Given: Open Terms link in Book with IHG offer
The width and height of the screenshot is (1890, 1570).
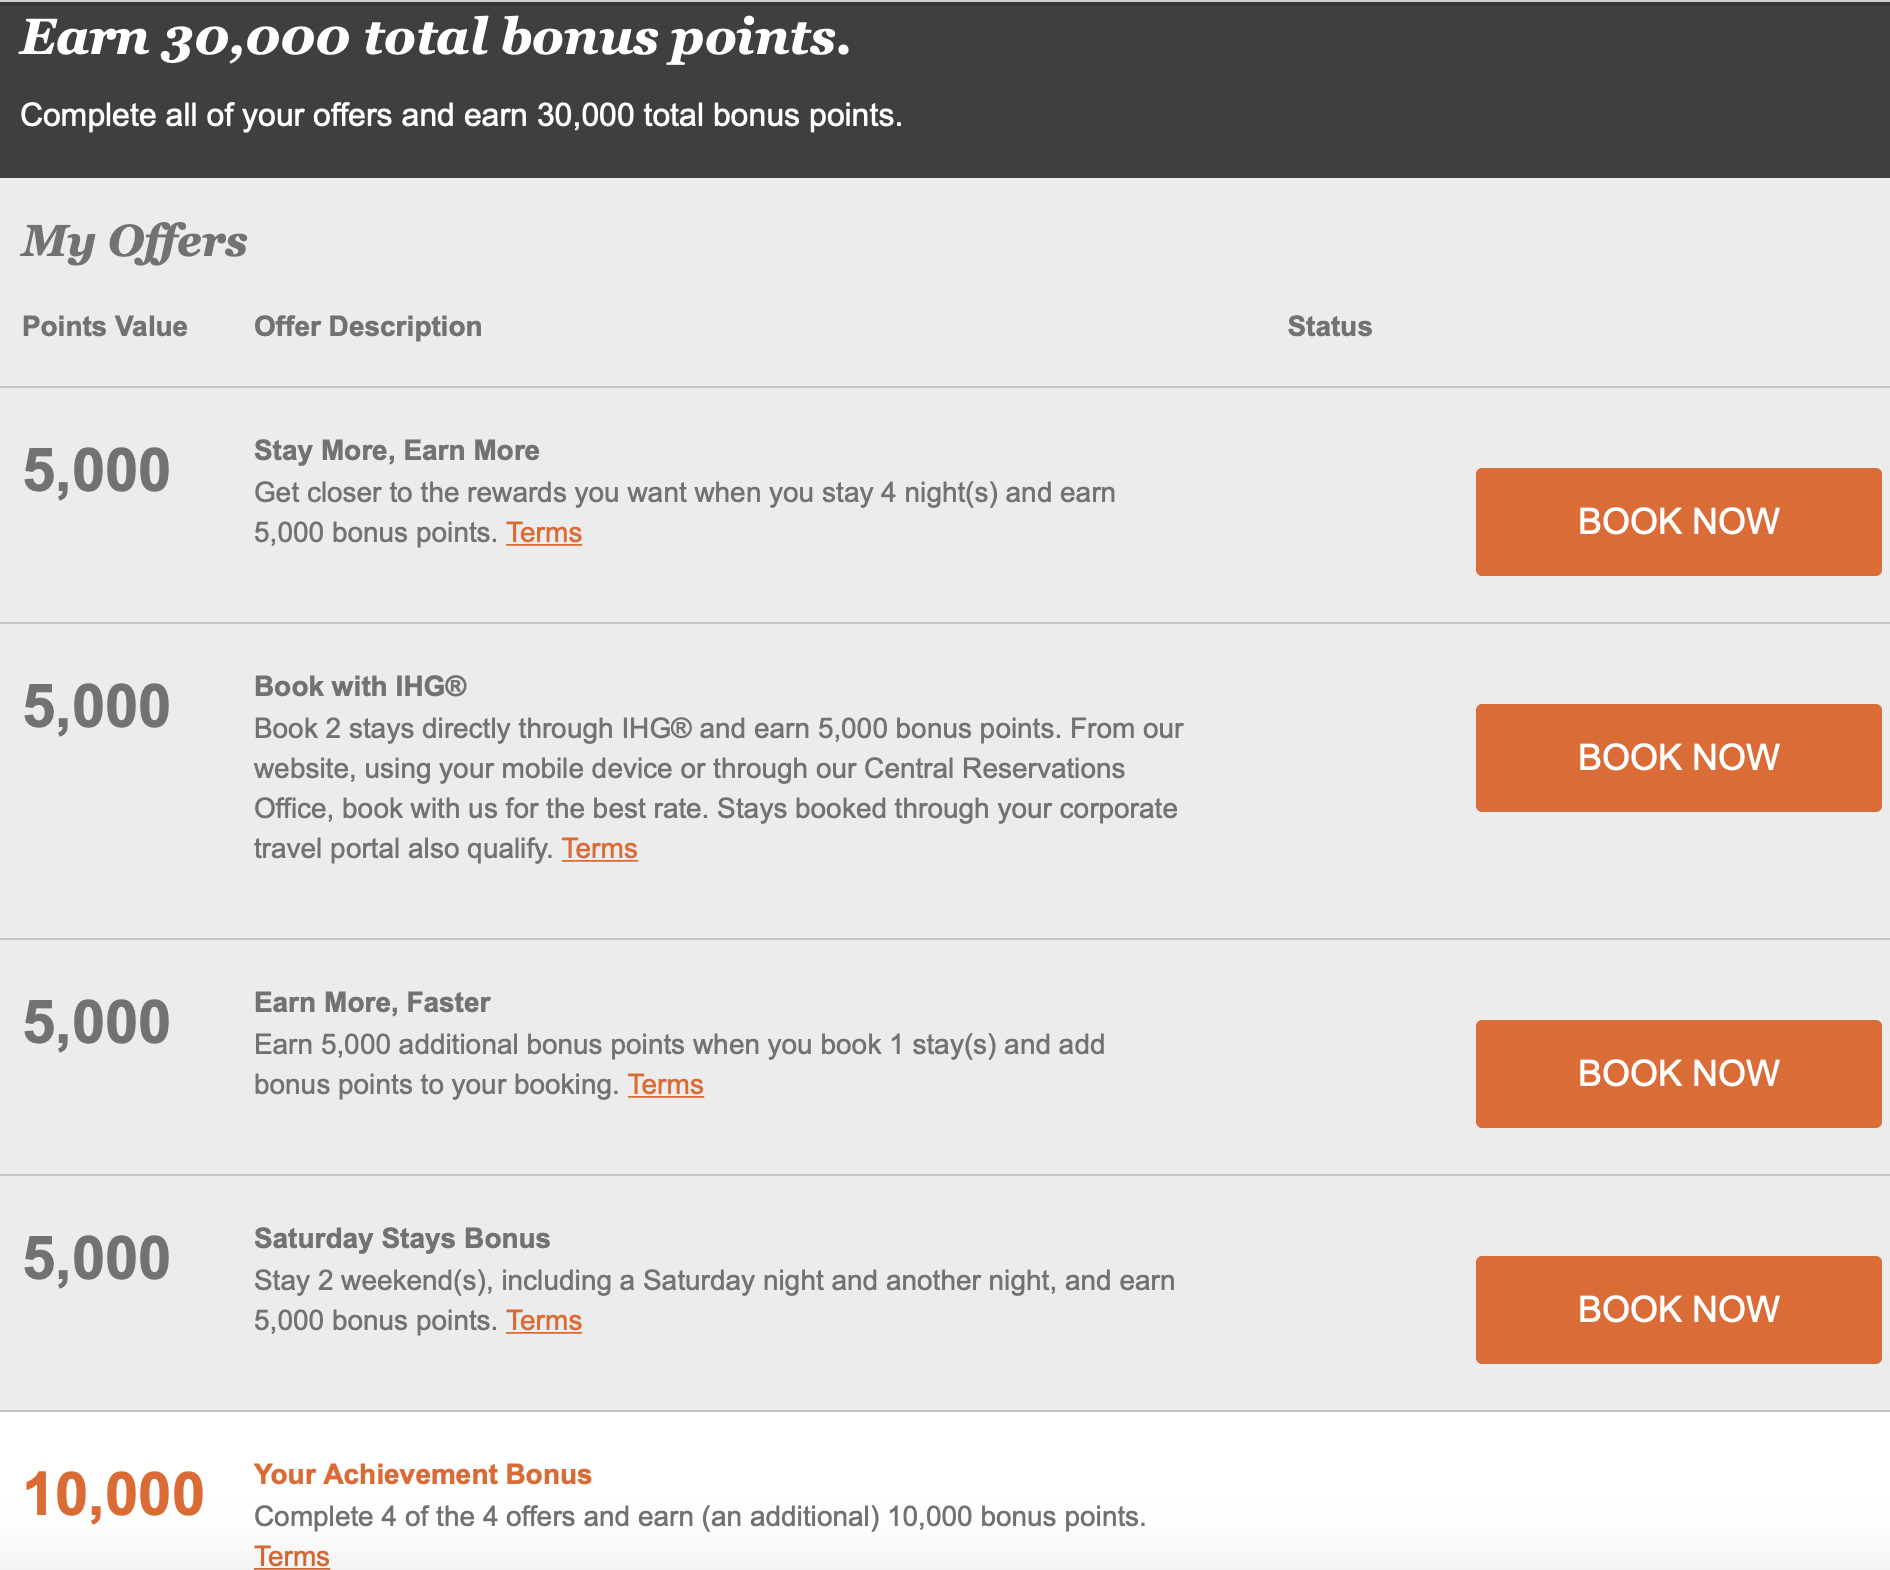Looking at the screenshot, I should (x=599, y=849).
